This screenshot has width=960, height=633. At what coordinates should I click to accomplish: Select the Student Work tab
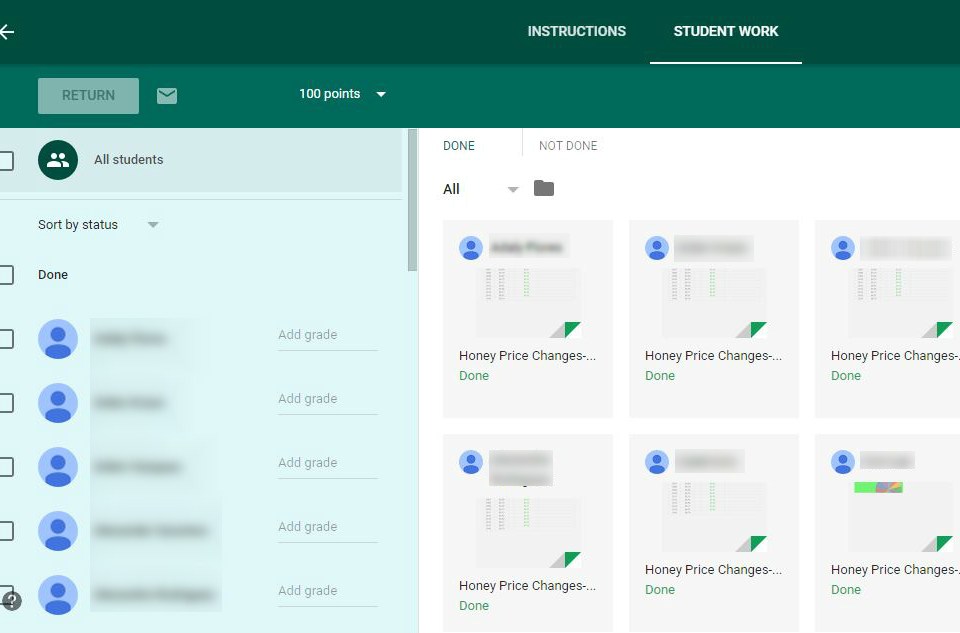726,31
